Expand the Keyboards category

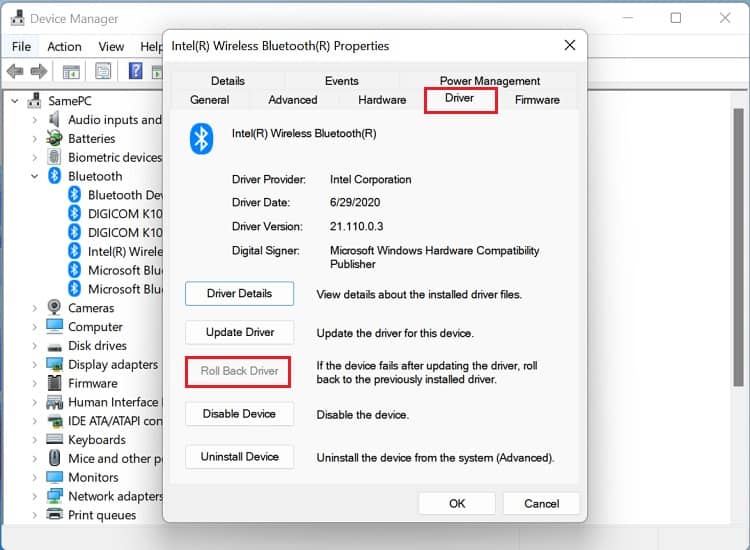(34, 440)
